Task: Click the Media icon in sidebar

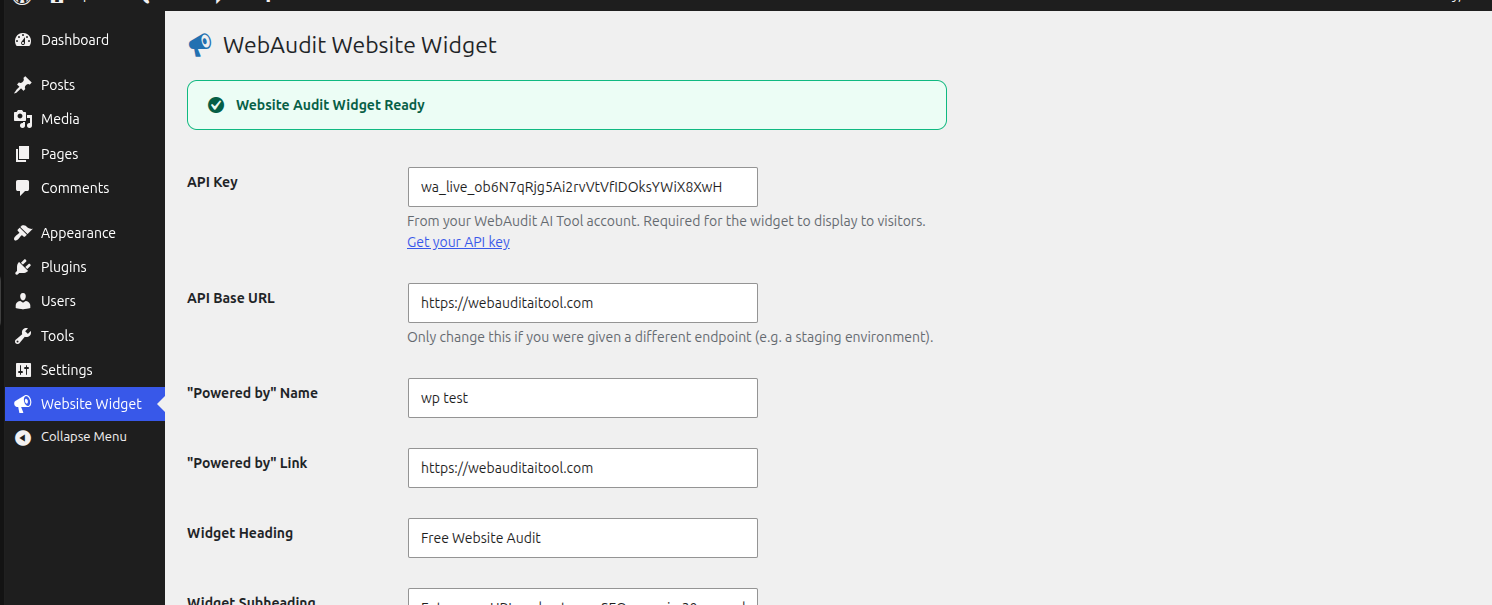Action: 23,119
